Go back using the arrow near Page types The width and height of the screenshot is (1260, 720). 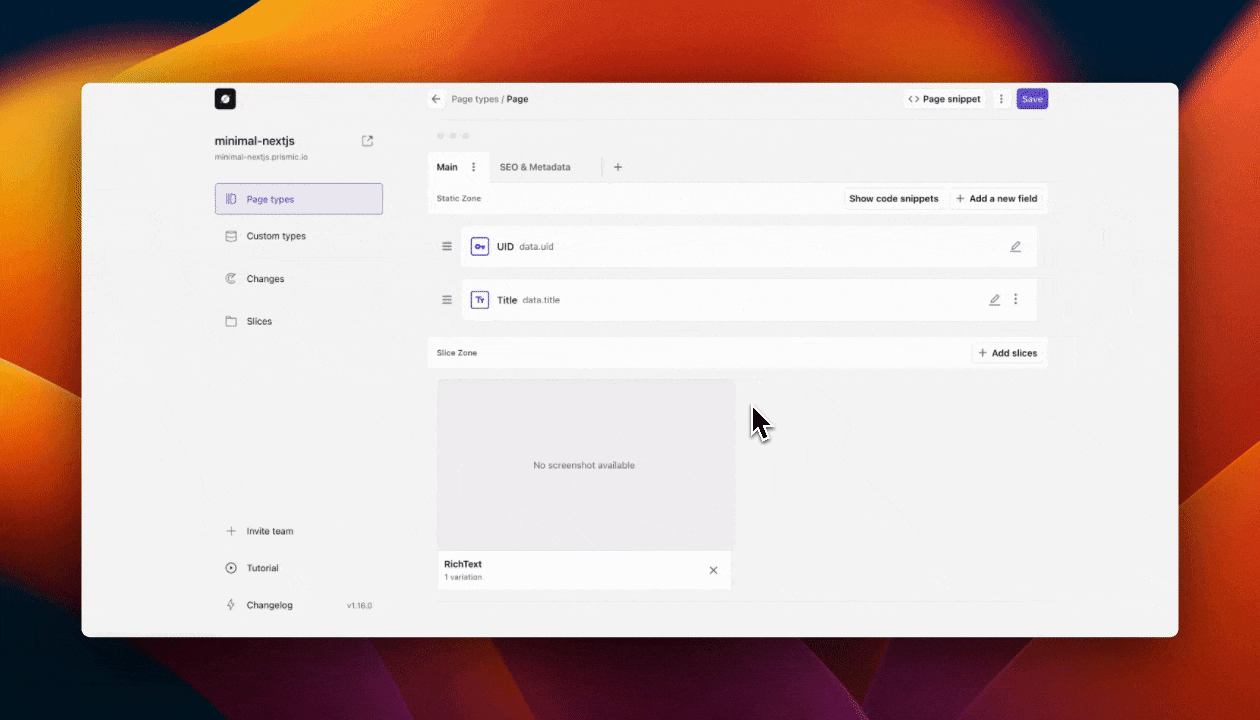tap(435, 99)
